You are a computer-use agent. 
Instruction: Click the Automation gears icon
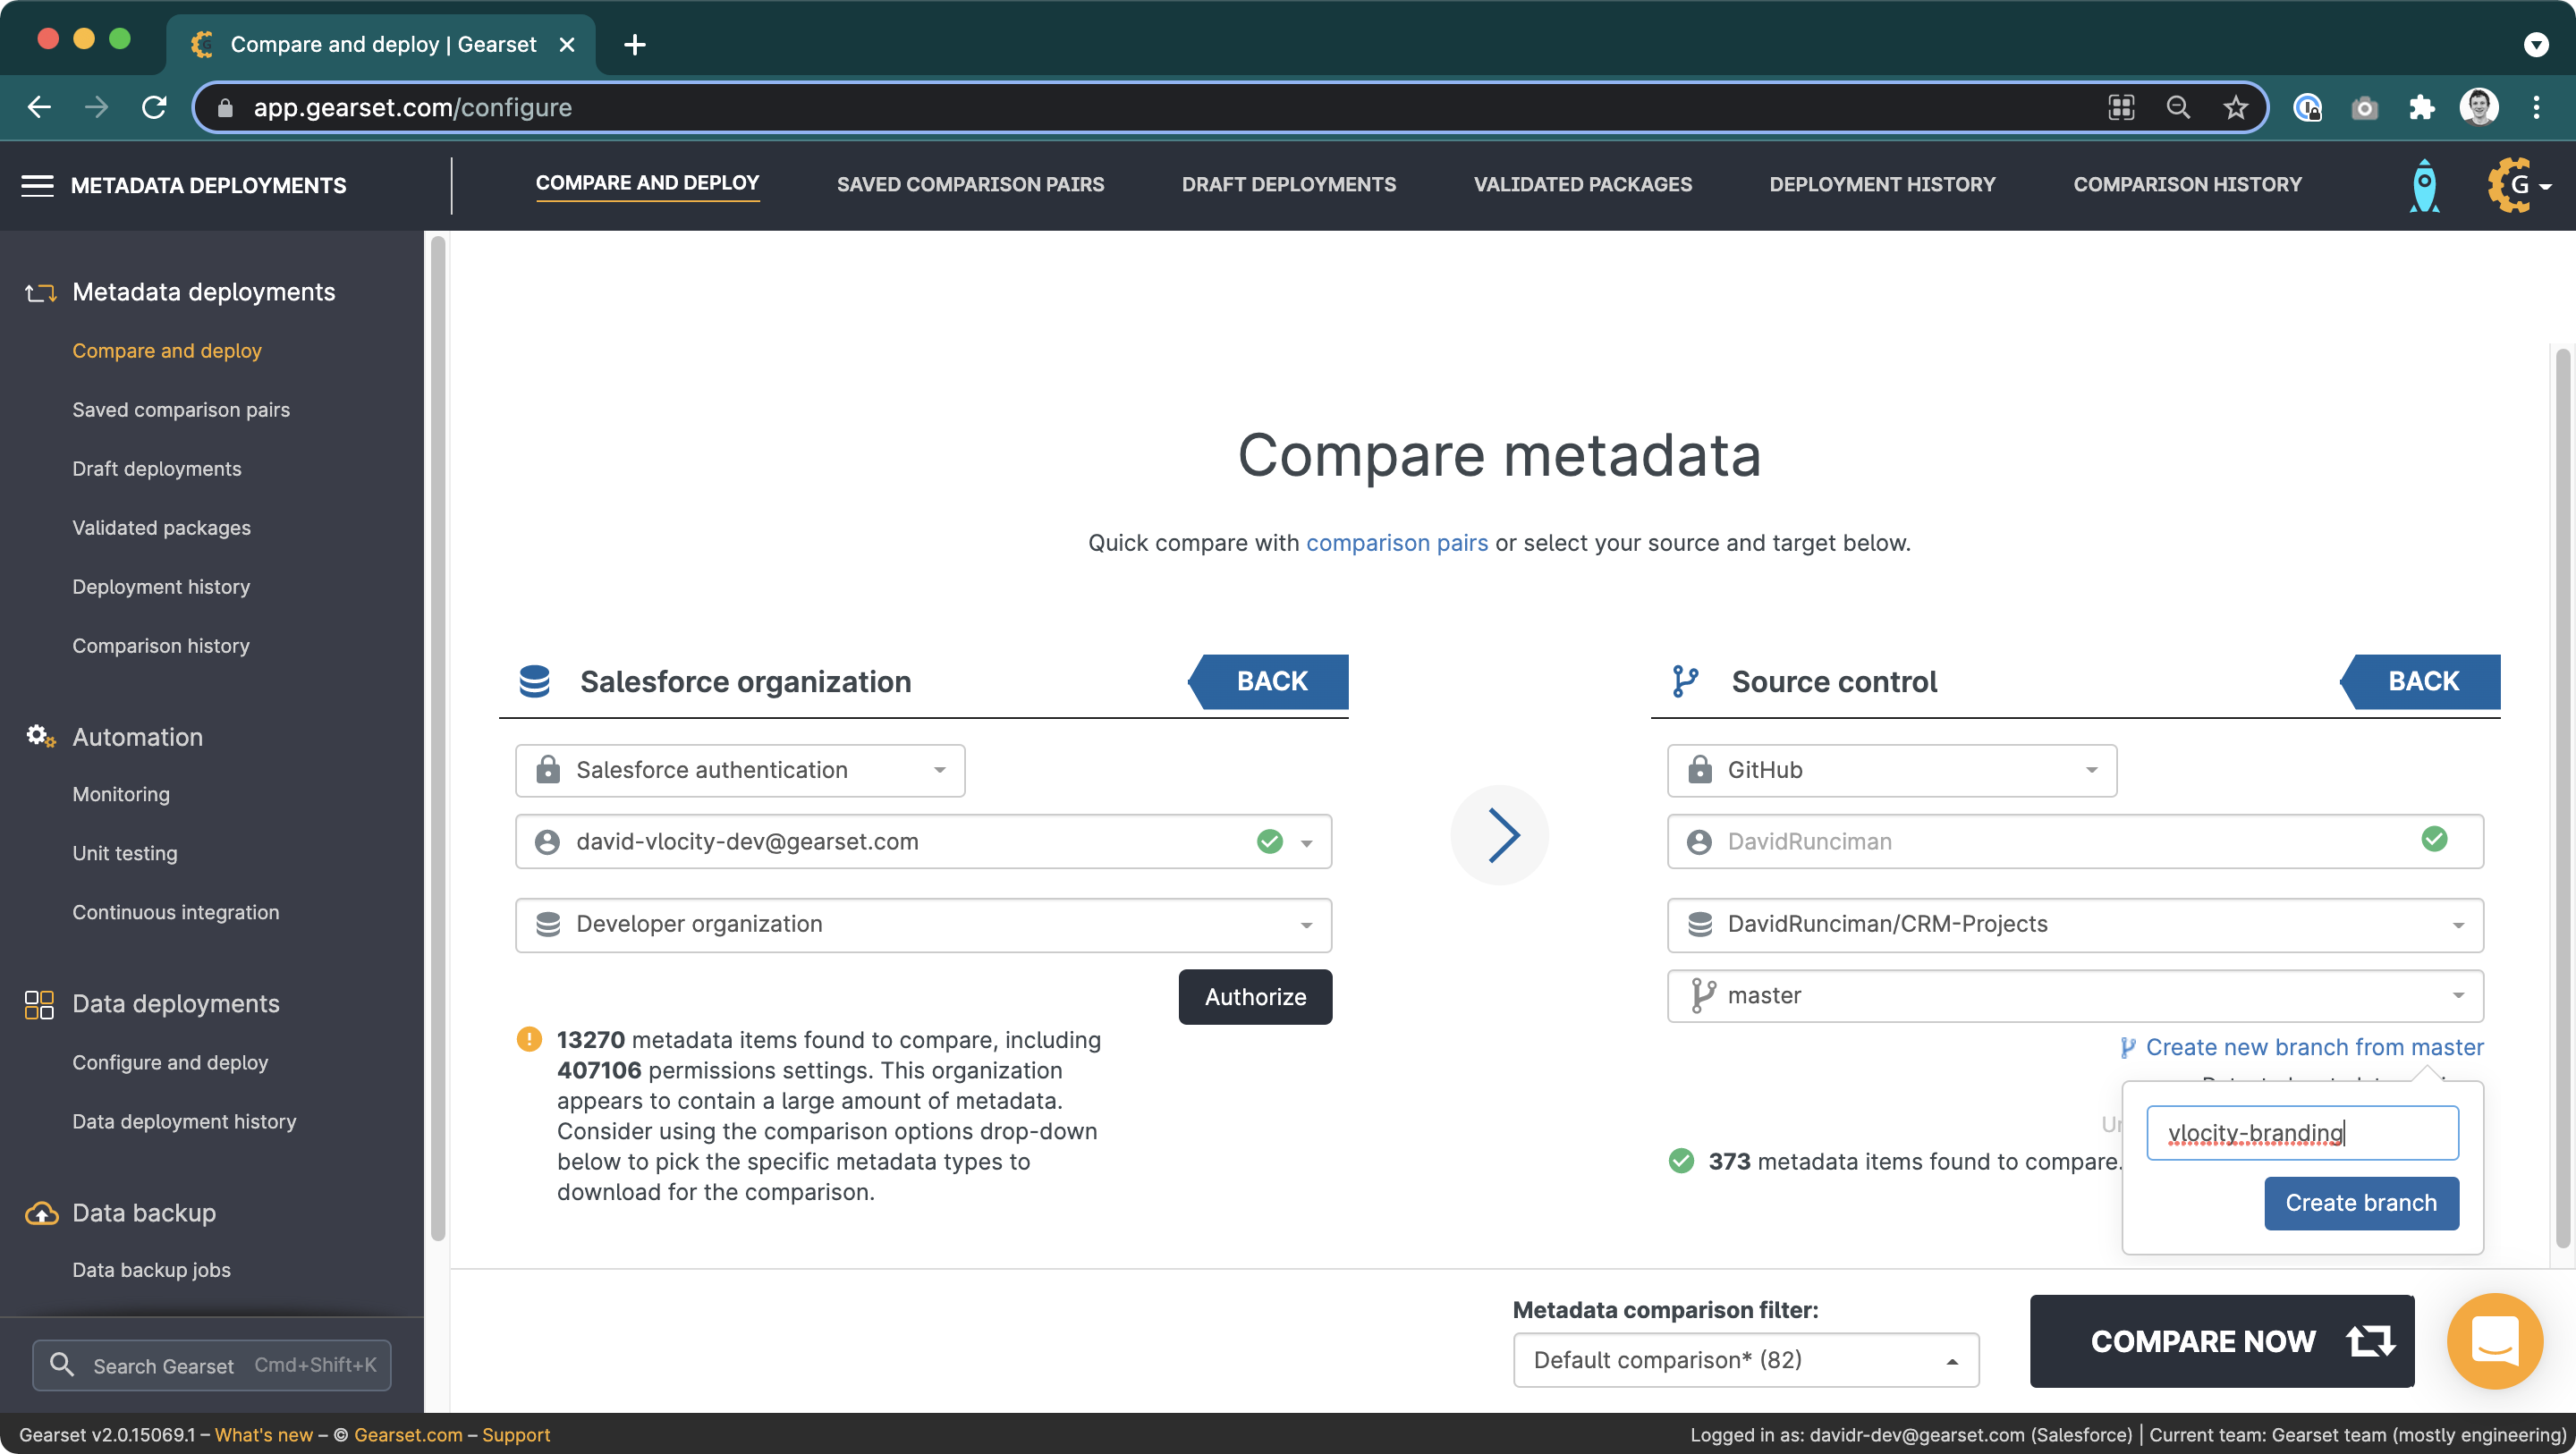(x=40, y=737)
